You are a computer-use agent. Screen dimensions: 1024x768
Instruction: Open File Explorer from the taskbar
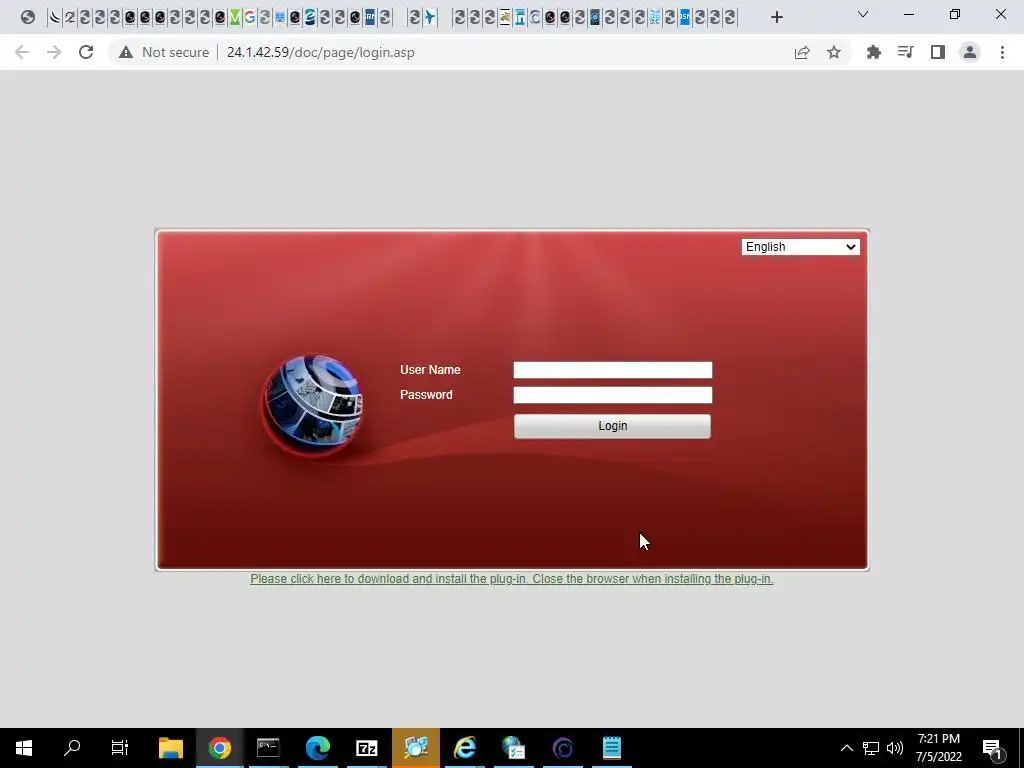(171, 748)
